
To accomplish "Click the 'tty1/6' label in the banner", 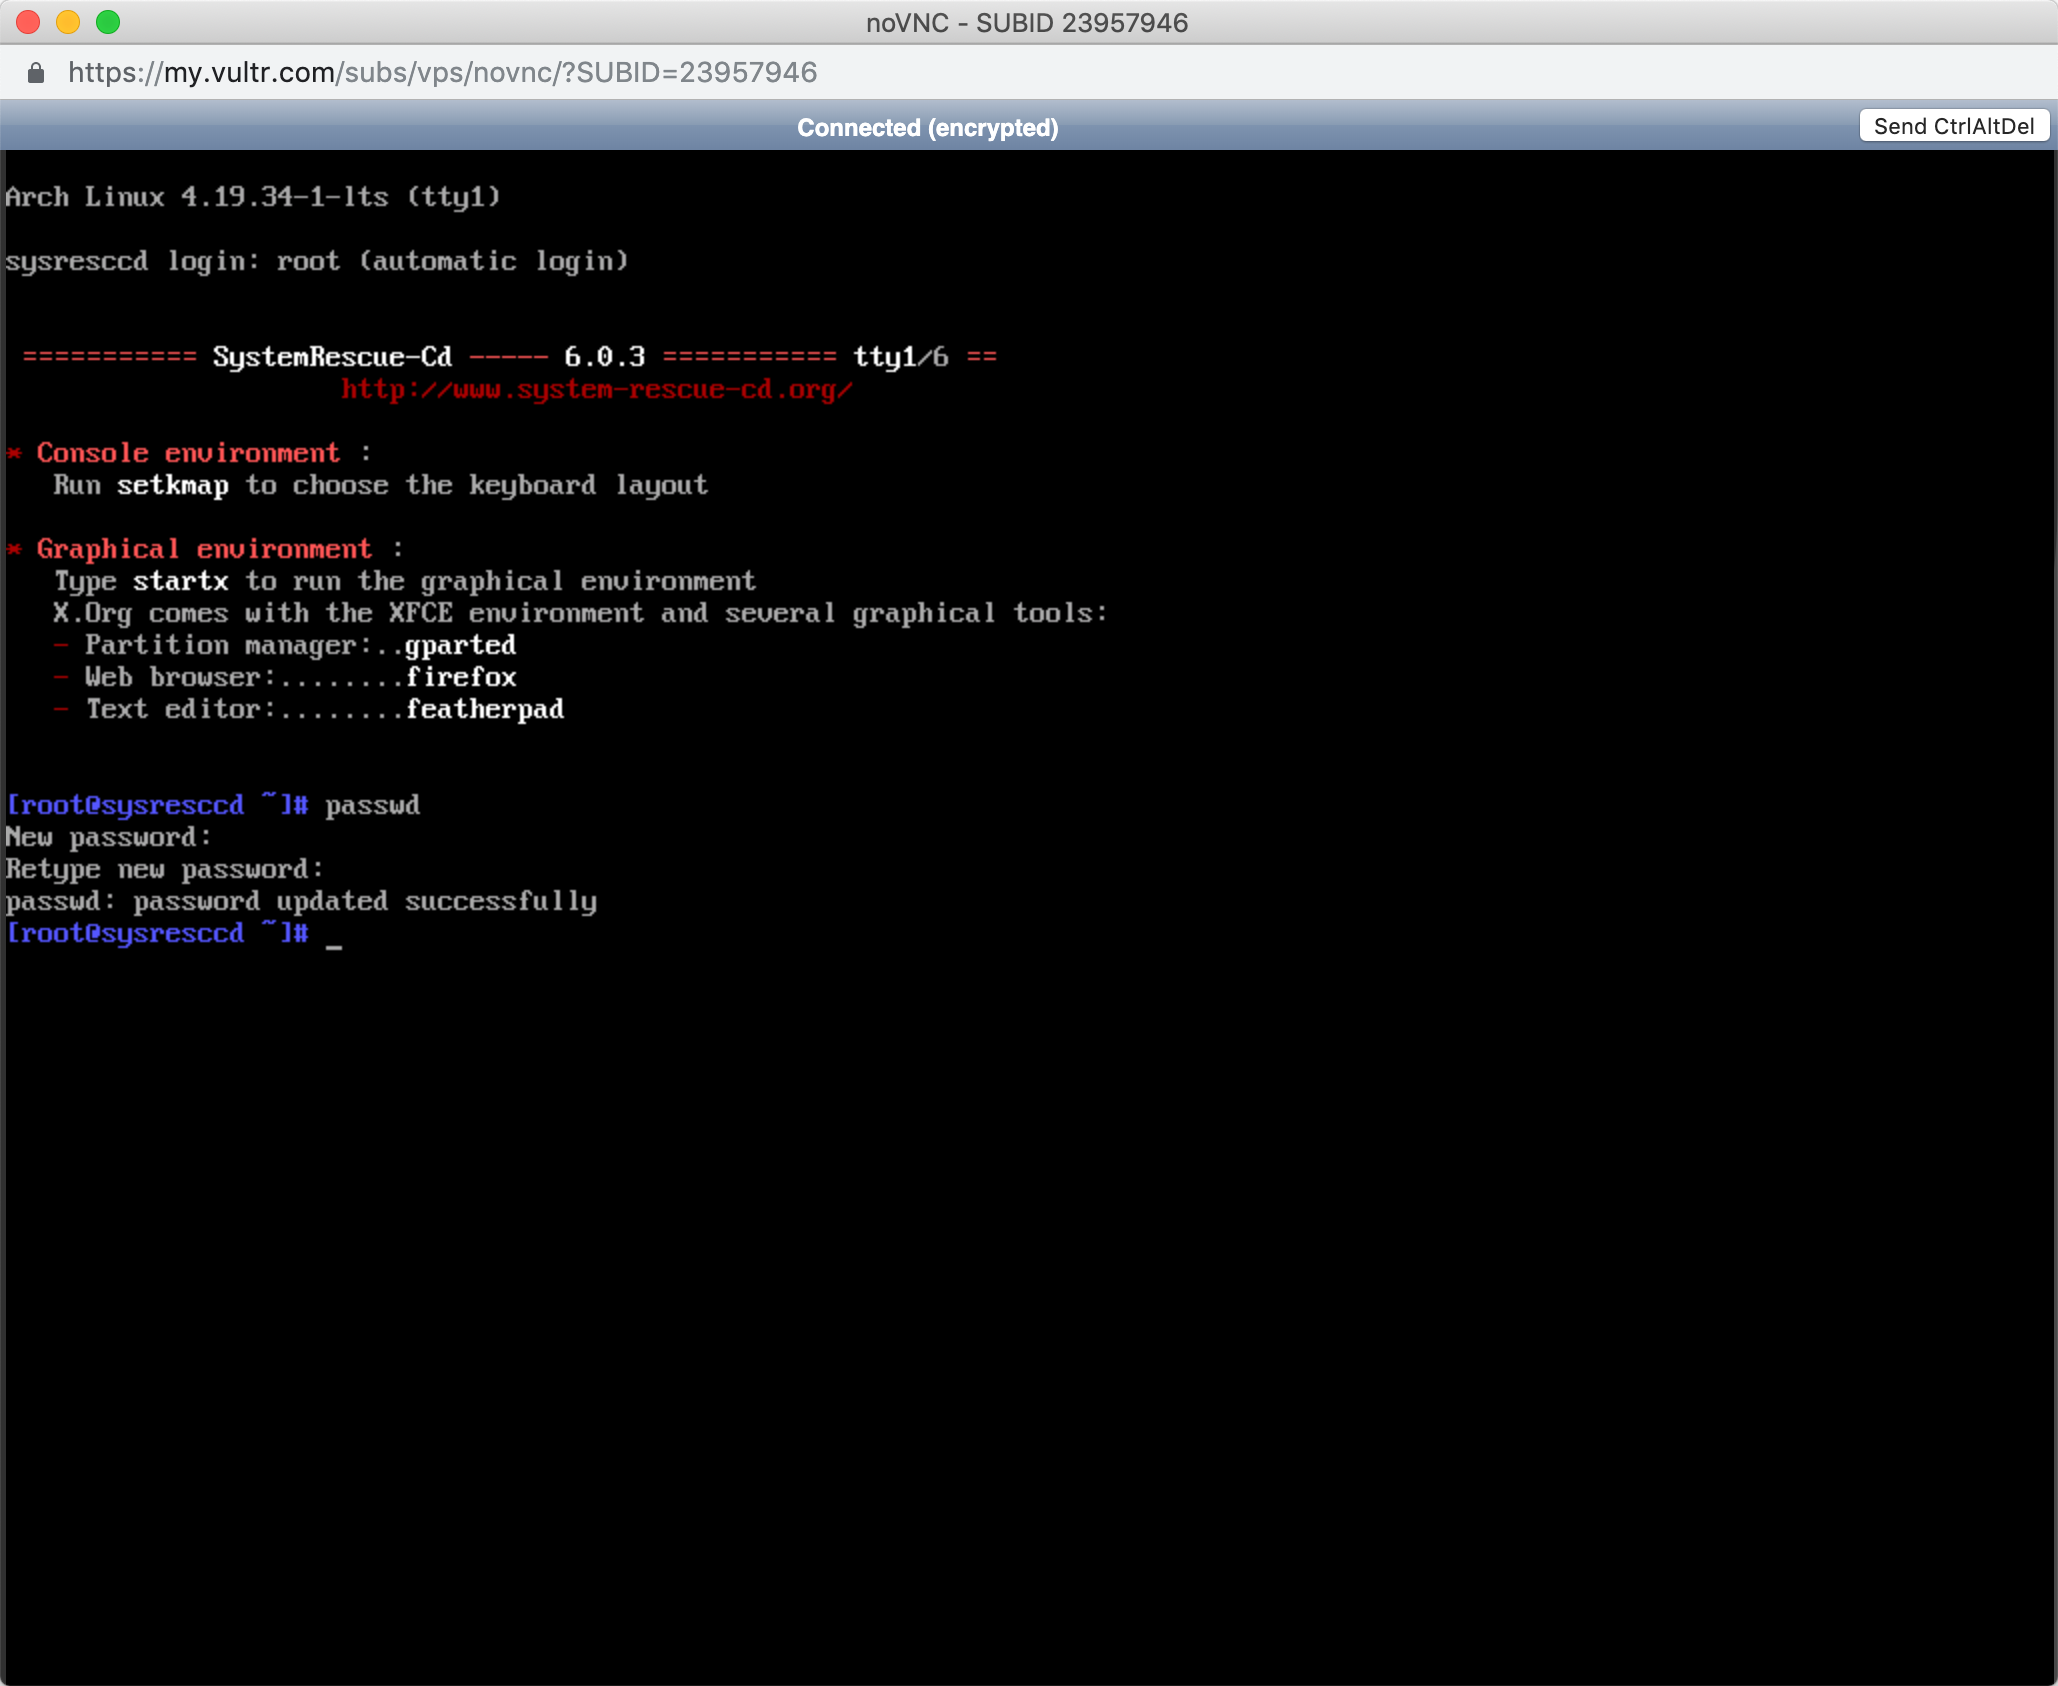I will tap(900, 357).
